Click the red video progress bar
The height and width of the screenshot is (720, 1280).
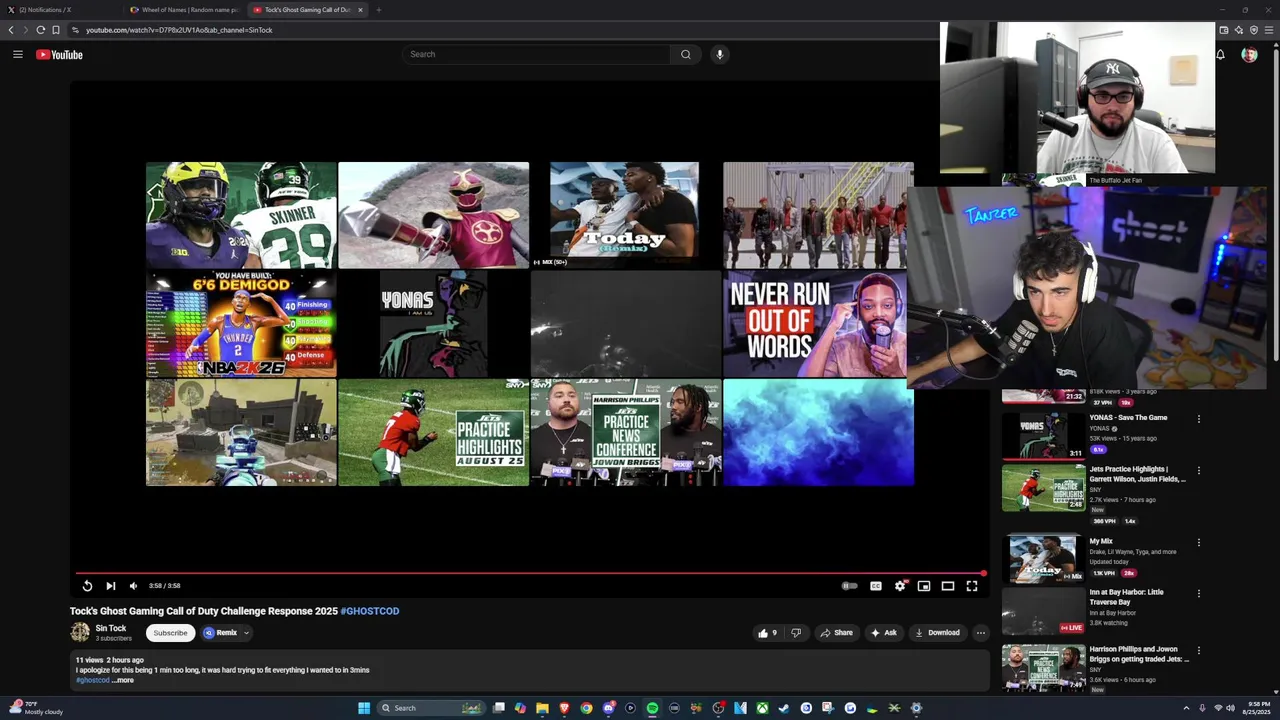(x=530, y=574)
